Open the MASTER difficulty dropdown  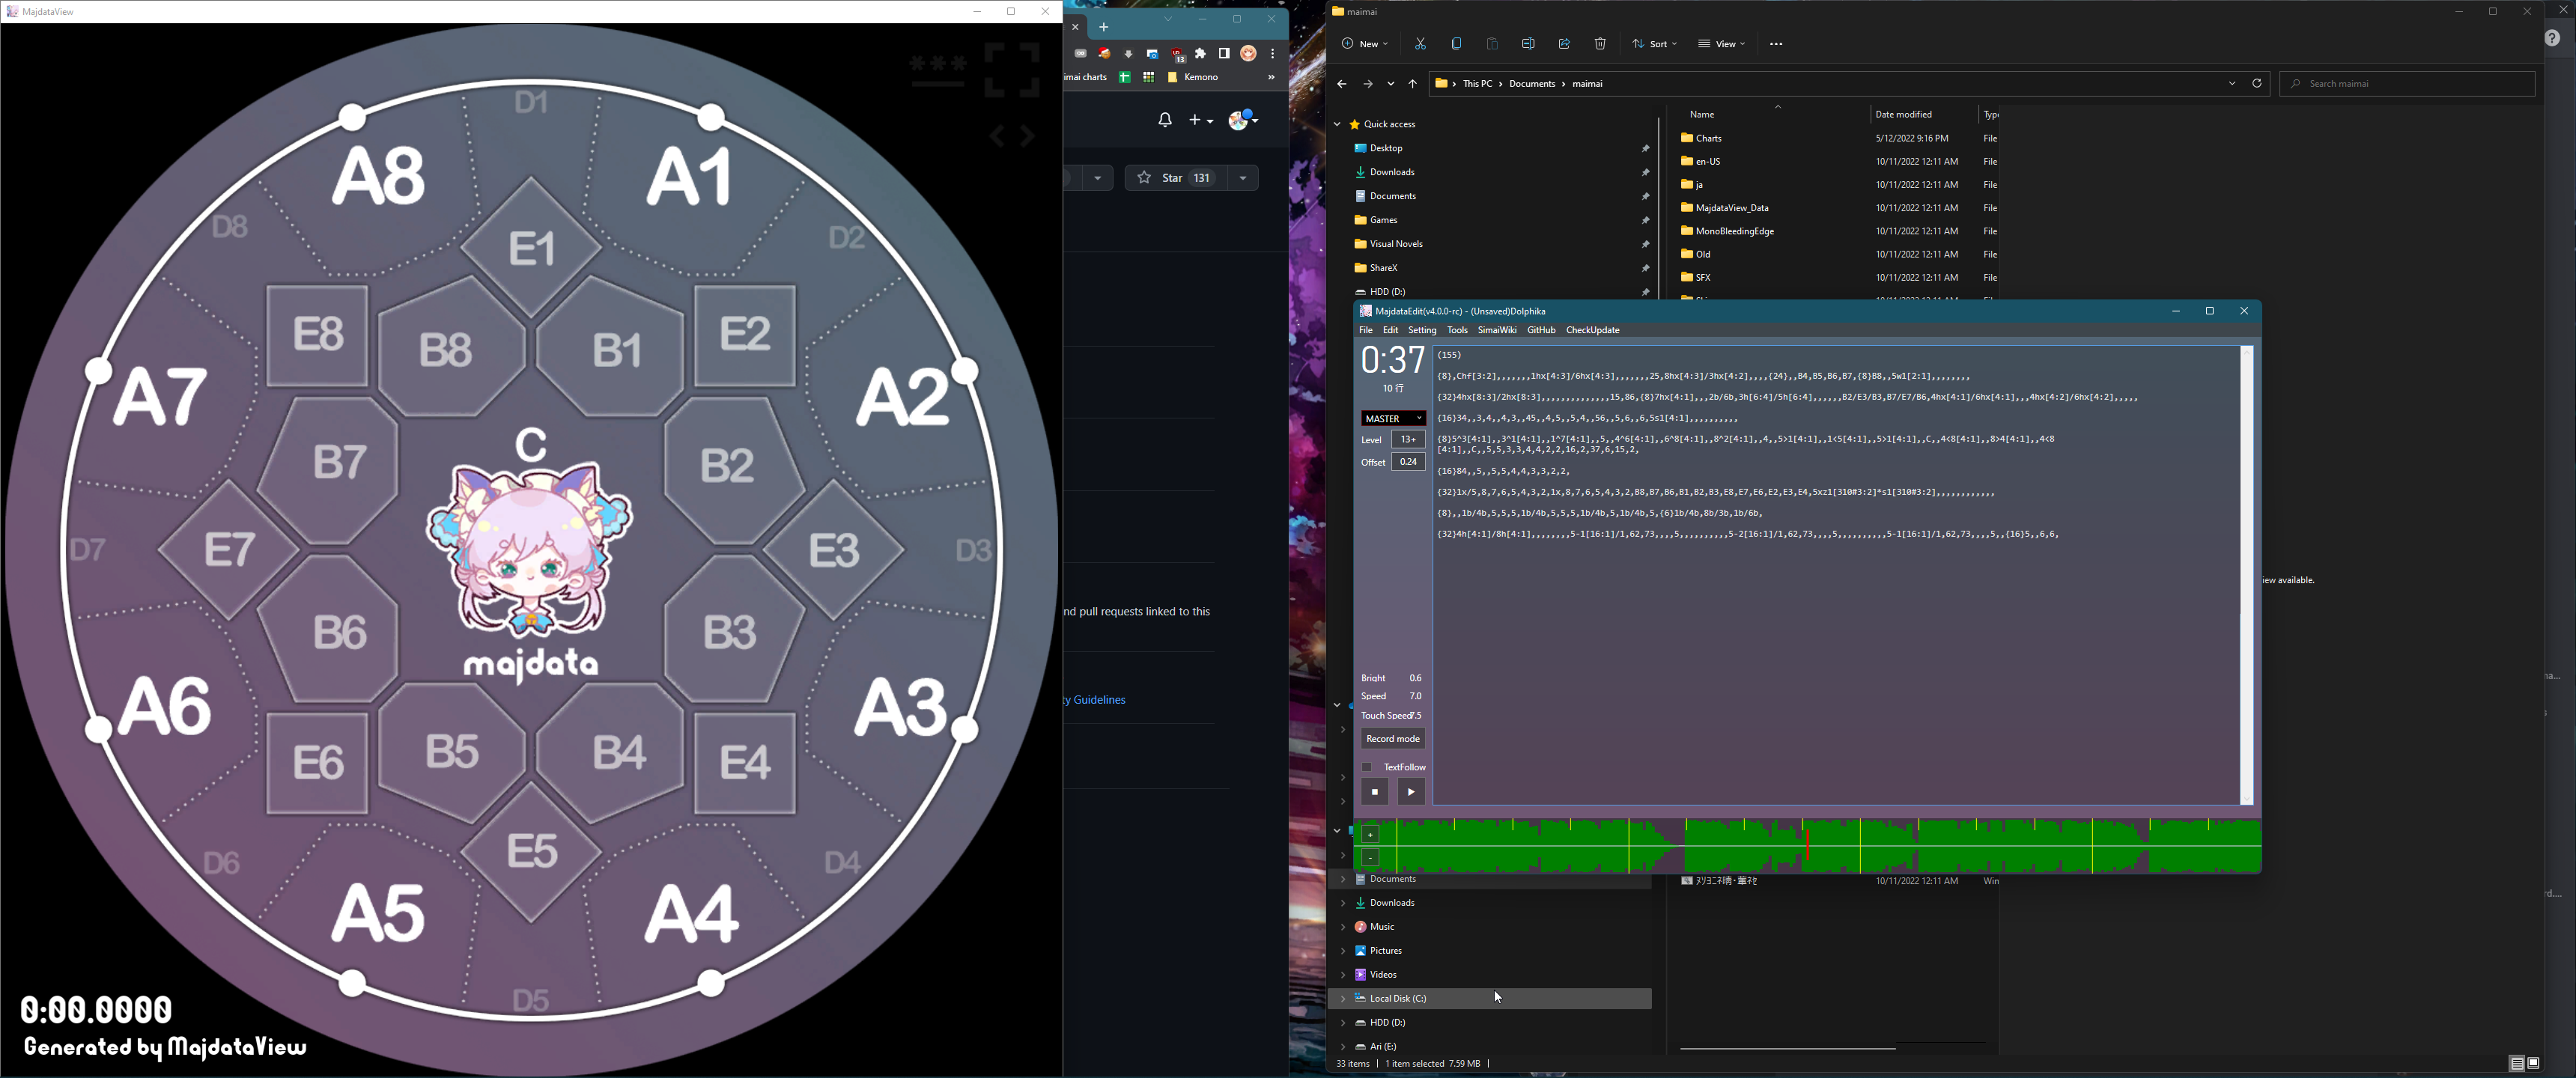1393,418
